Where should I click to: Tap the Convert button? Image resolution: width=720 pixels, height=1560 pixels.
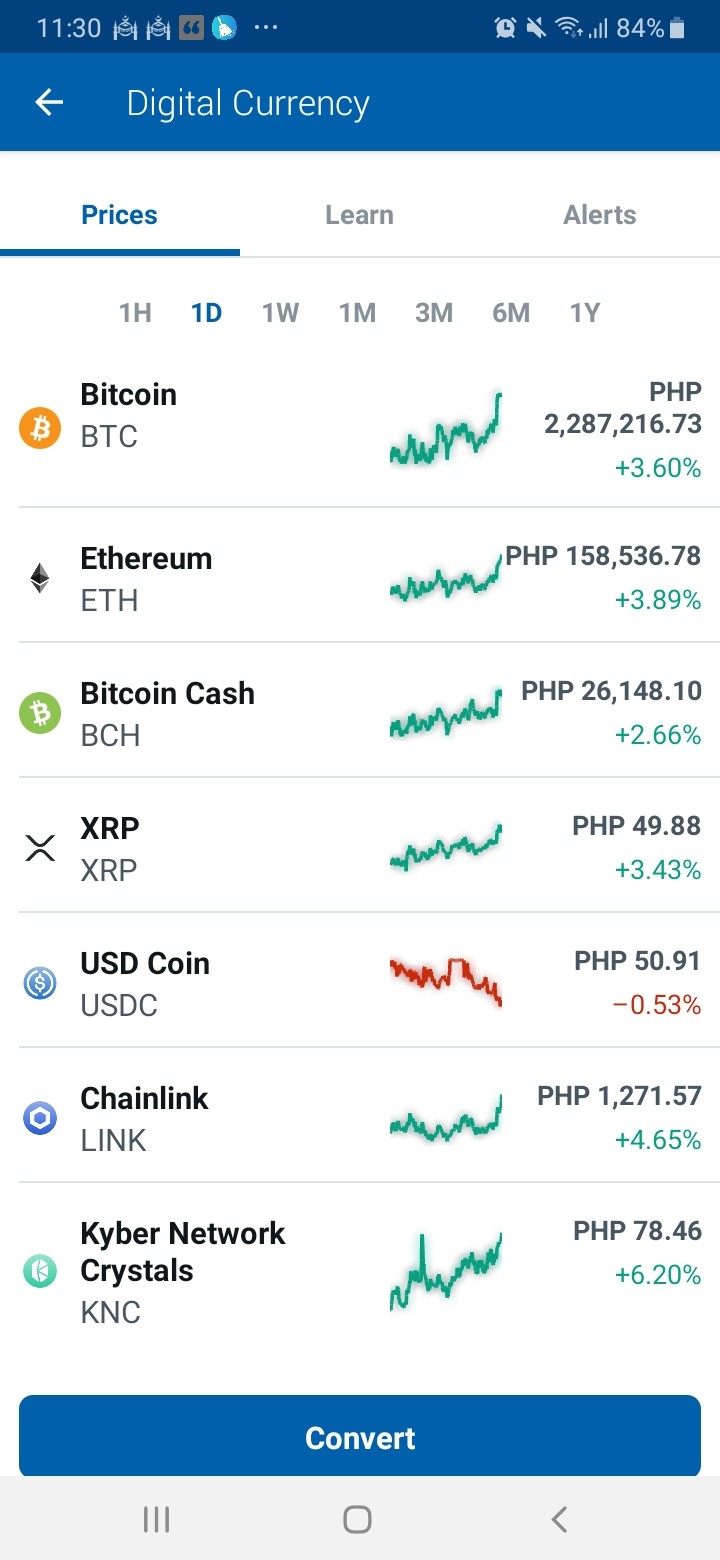click(360, 1437)
